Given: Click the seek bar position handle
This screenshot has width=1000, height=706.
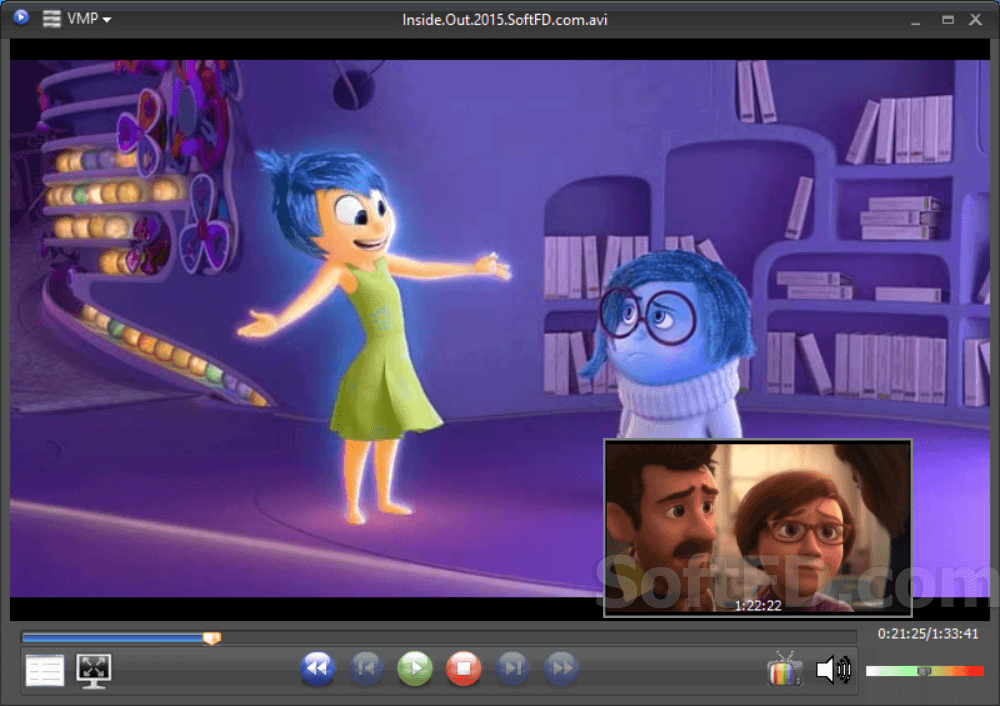Looking at the screenshot, I should 212,638.
